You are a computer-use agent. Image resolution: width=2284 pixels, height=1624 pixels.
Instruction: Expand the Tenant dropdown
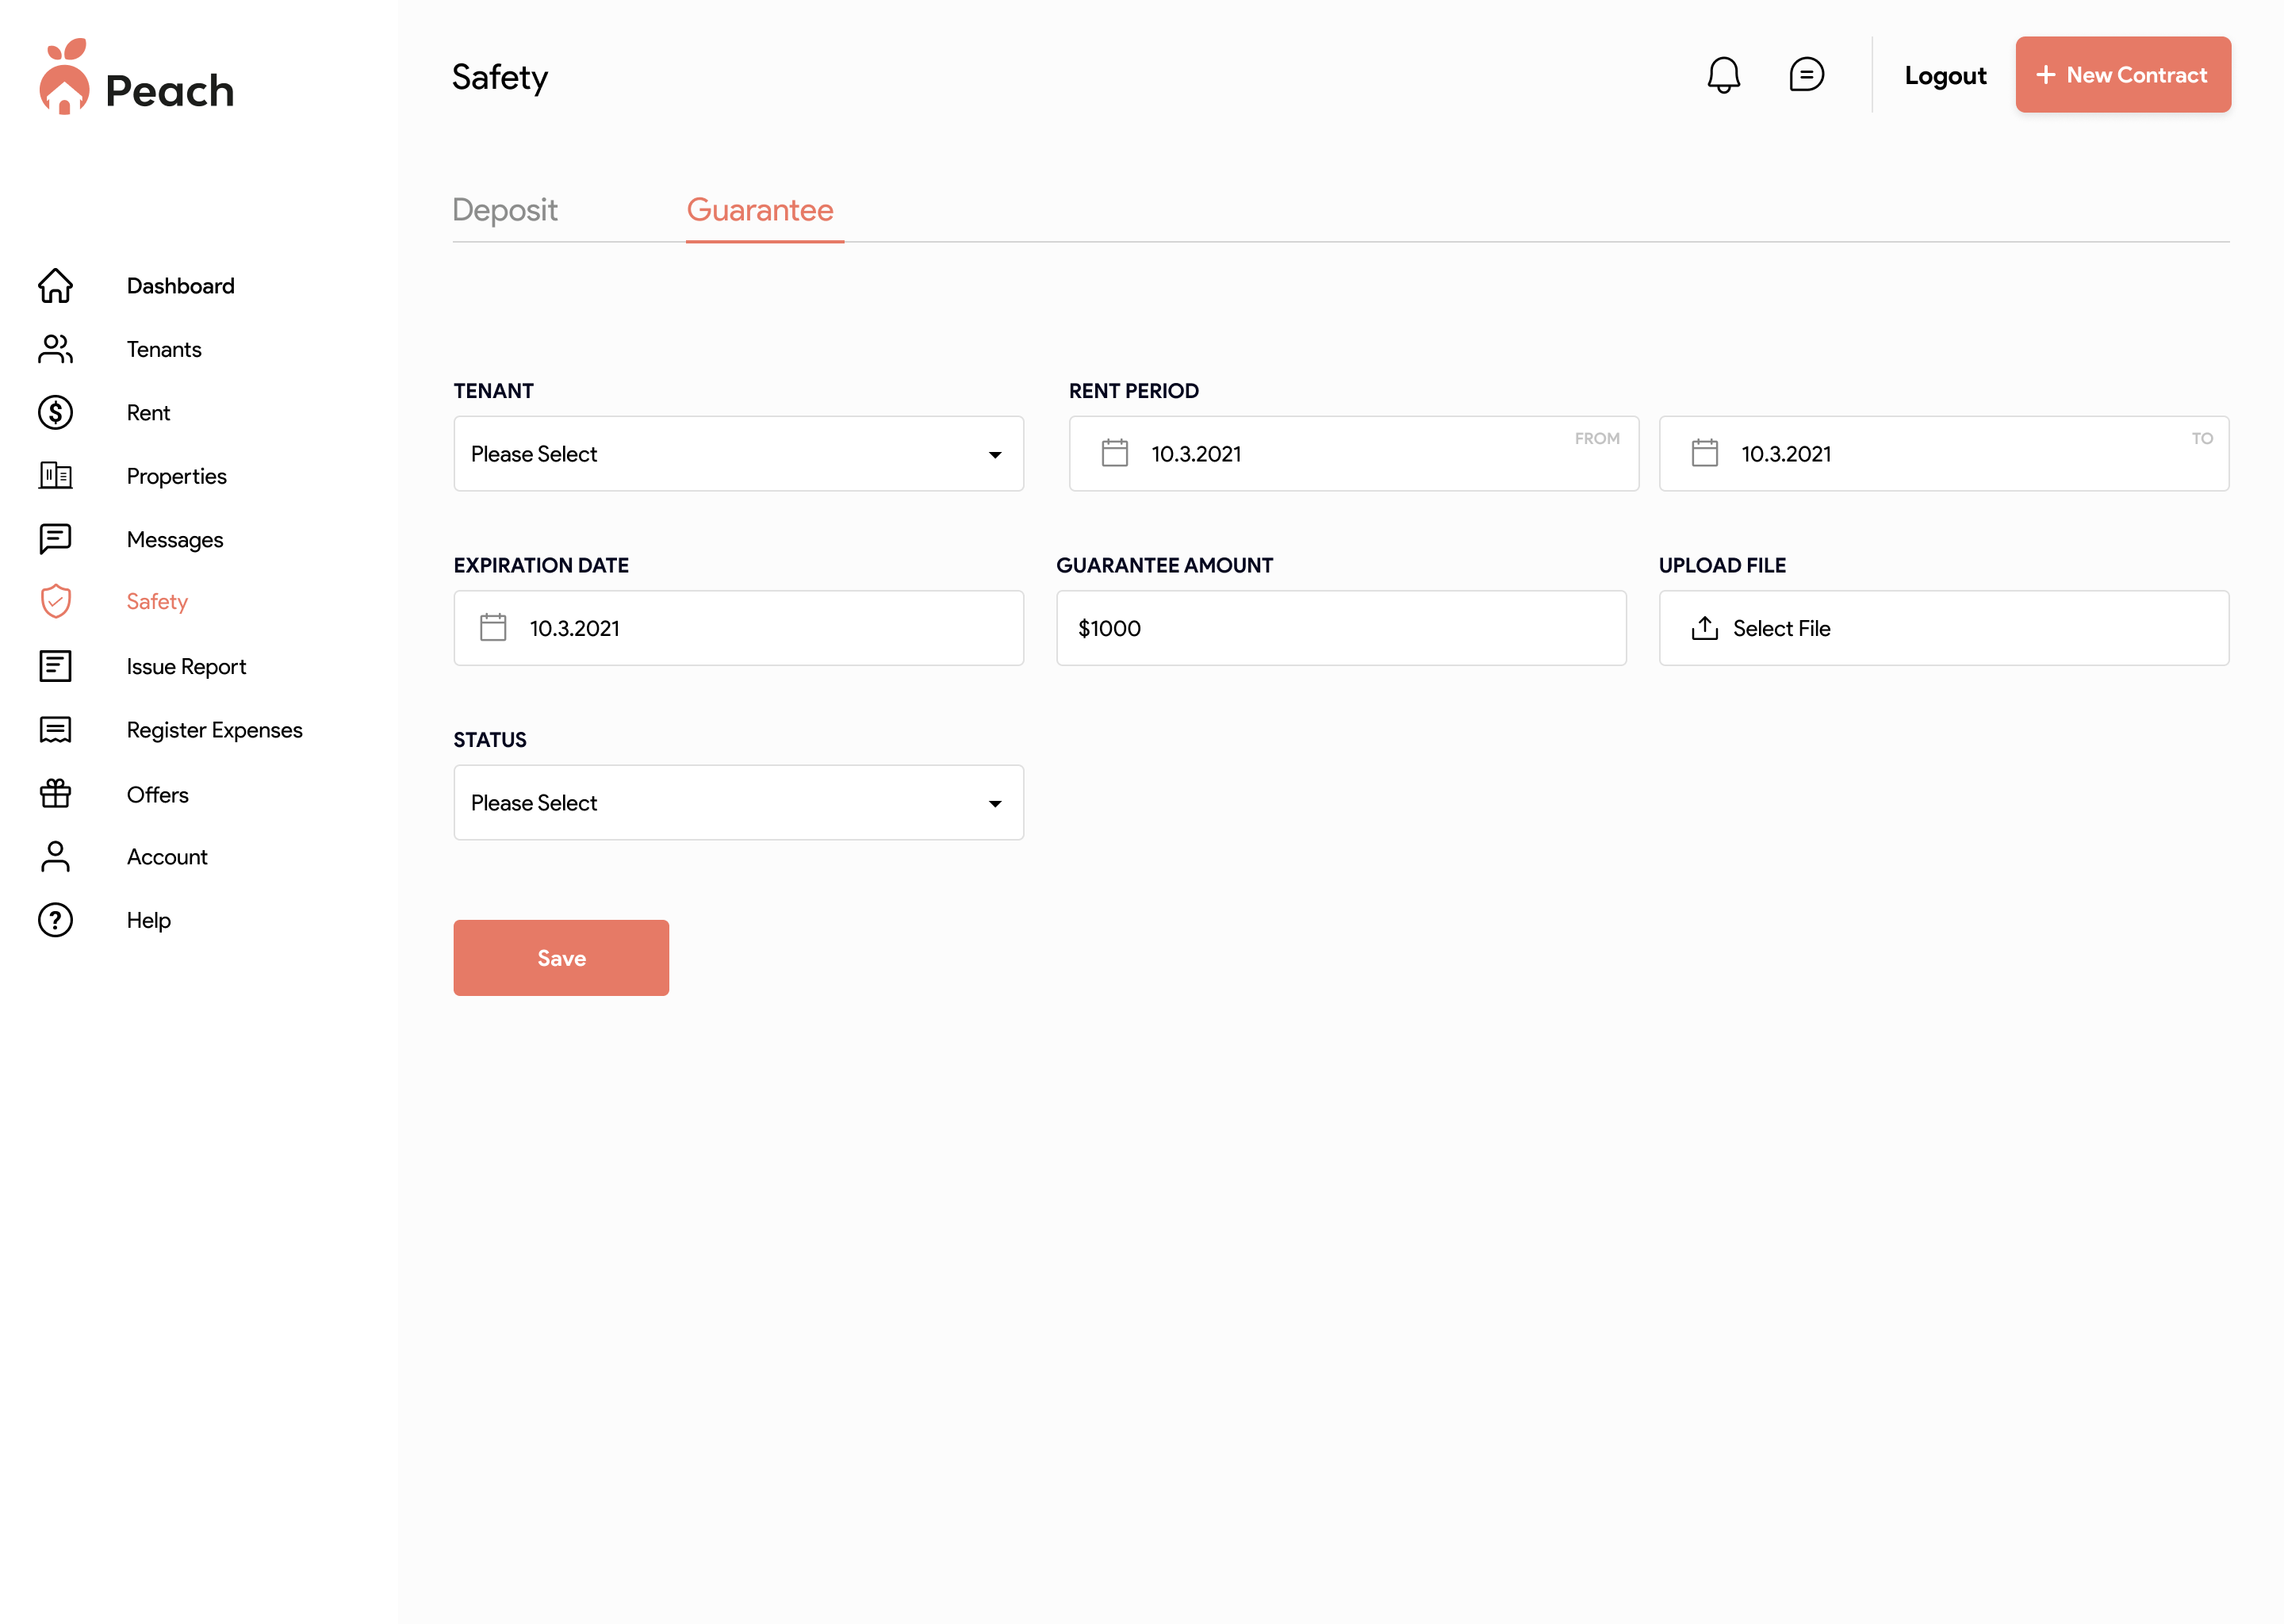coord(738,454)
